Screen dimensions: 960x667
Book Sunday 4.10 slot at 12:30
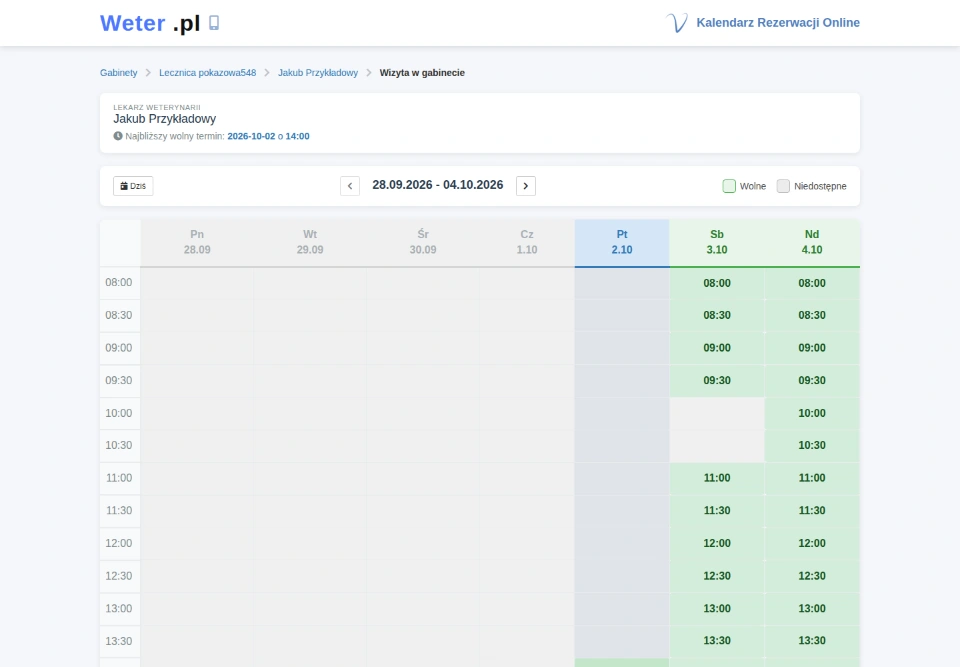coord(812,576)
